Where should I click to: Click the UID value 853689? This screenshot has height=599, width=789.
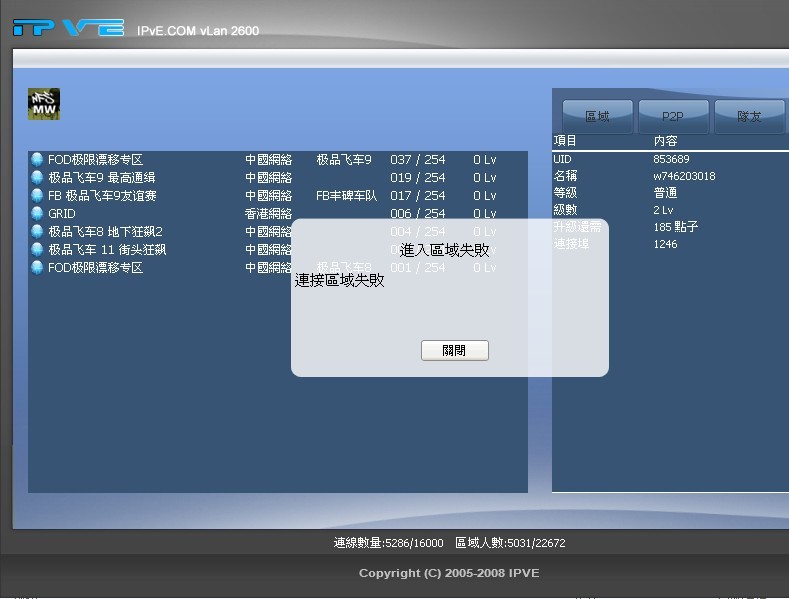point(671,159)
